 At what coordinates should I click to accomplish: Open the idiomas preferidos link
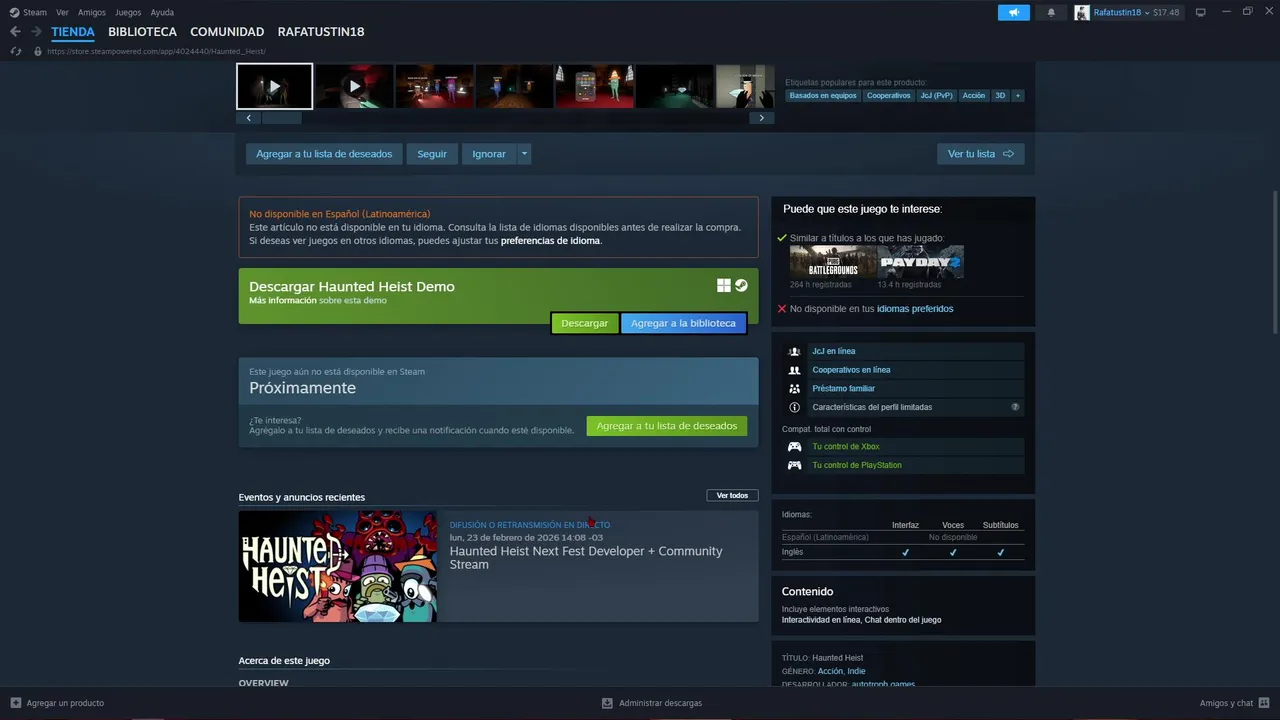[915, 309]
